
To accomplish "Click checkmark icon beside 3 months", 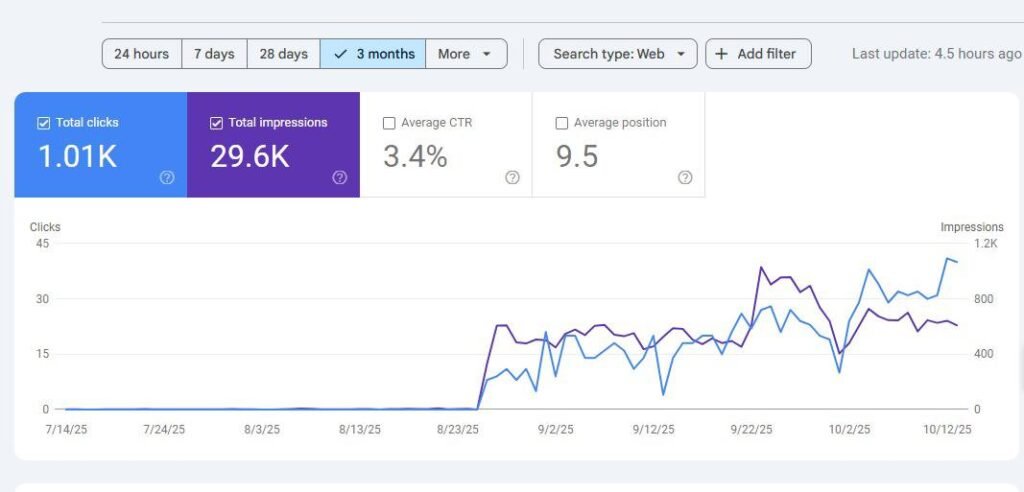I will (340, 54).
